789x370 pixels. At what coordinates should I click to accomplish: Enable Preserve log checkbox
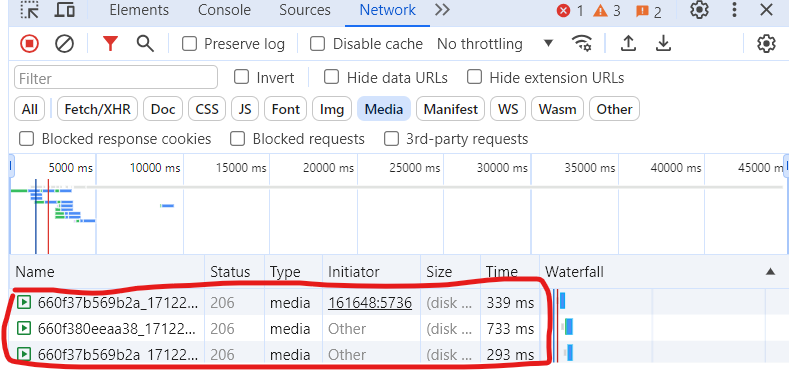tap(189, 44)
